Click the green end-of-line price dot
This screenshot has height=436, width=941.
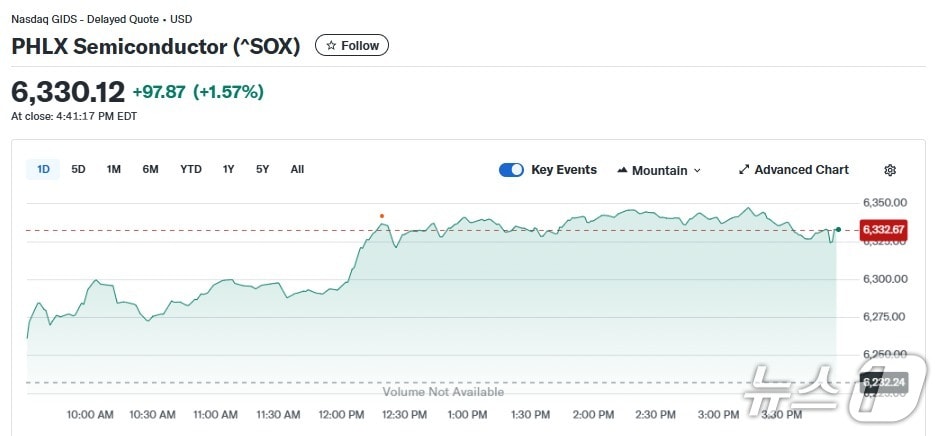[838, 230]
